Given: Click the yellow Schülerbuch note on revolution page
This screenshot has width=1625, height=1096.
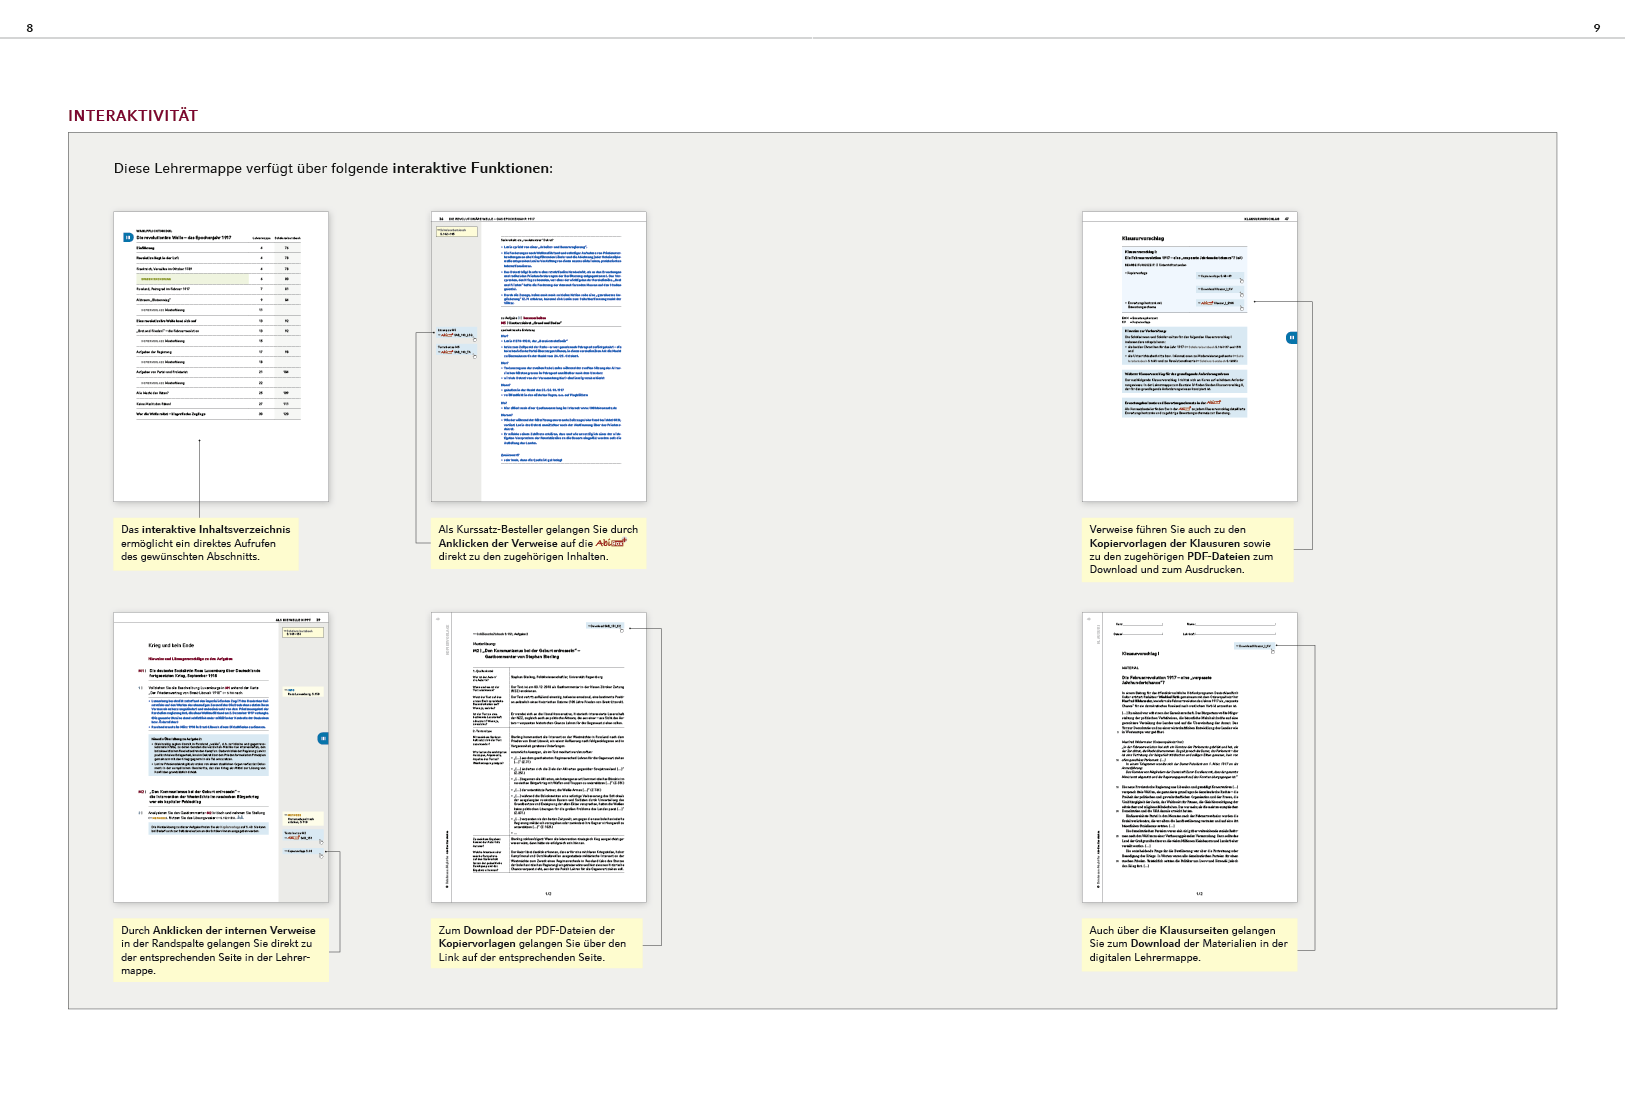Looking at the screenshot, I should [457, 232].
